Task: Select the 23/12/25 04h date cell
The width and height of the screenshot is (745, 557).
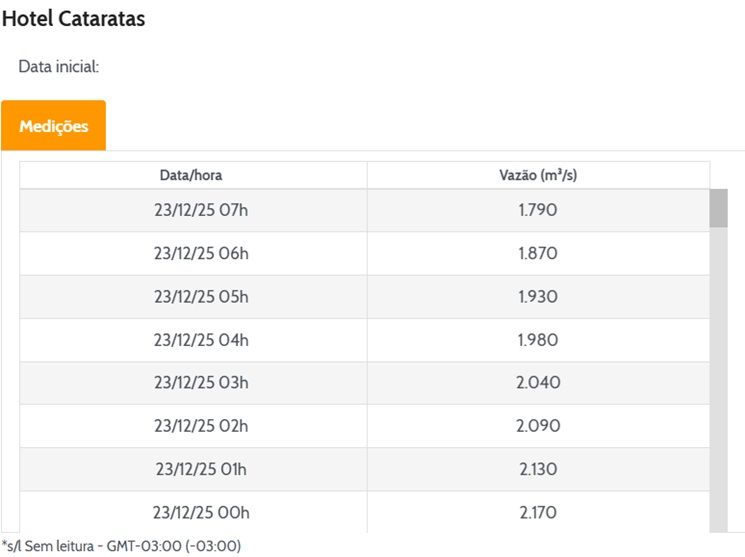Action: (x=201, y=340)
